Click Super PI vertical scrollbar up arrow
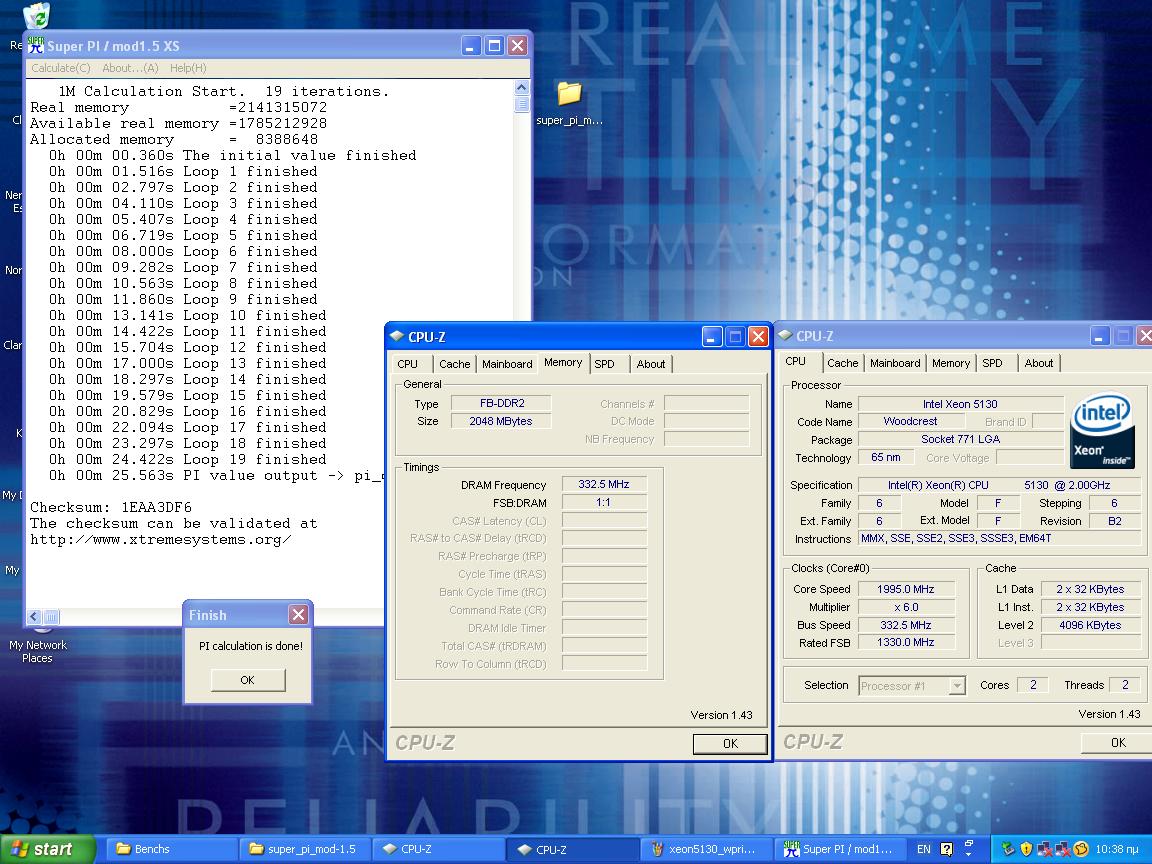Viewport: 1152px width, 864px height. (522, 87)
